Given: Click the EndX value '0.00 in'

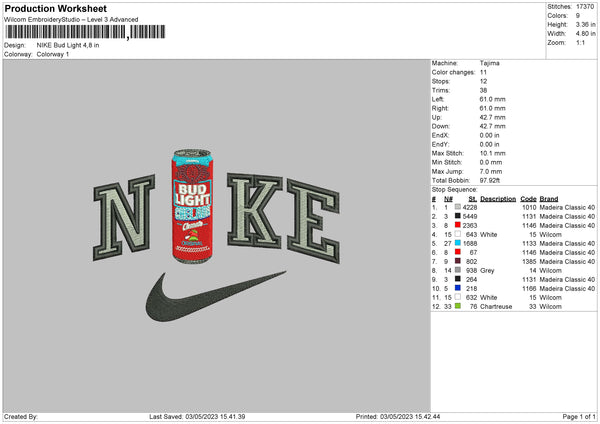Looking at the screenshot, I should click(489, 135).
